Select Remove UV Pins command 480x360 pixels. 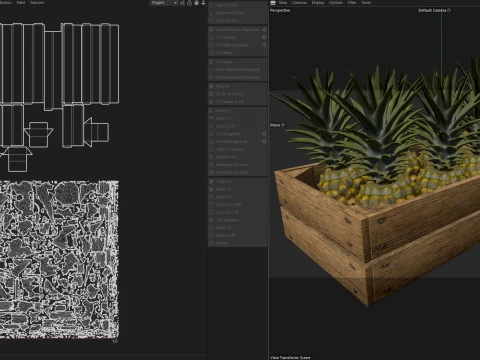point(238,13)
